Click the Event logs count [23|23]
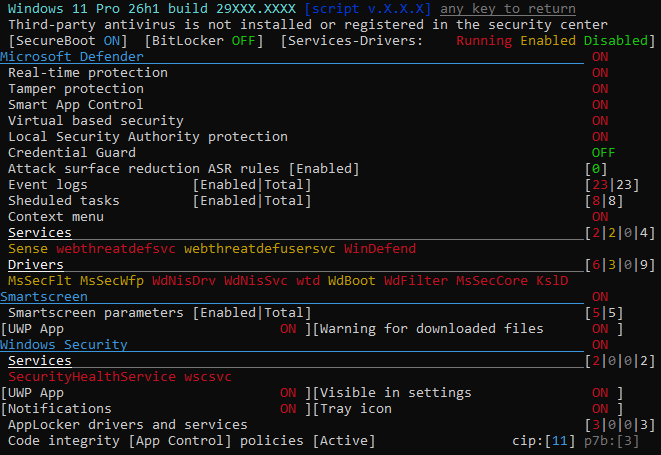661x455 pixels. pyautogui.click(x=612, y=185)
